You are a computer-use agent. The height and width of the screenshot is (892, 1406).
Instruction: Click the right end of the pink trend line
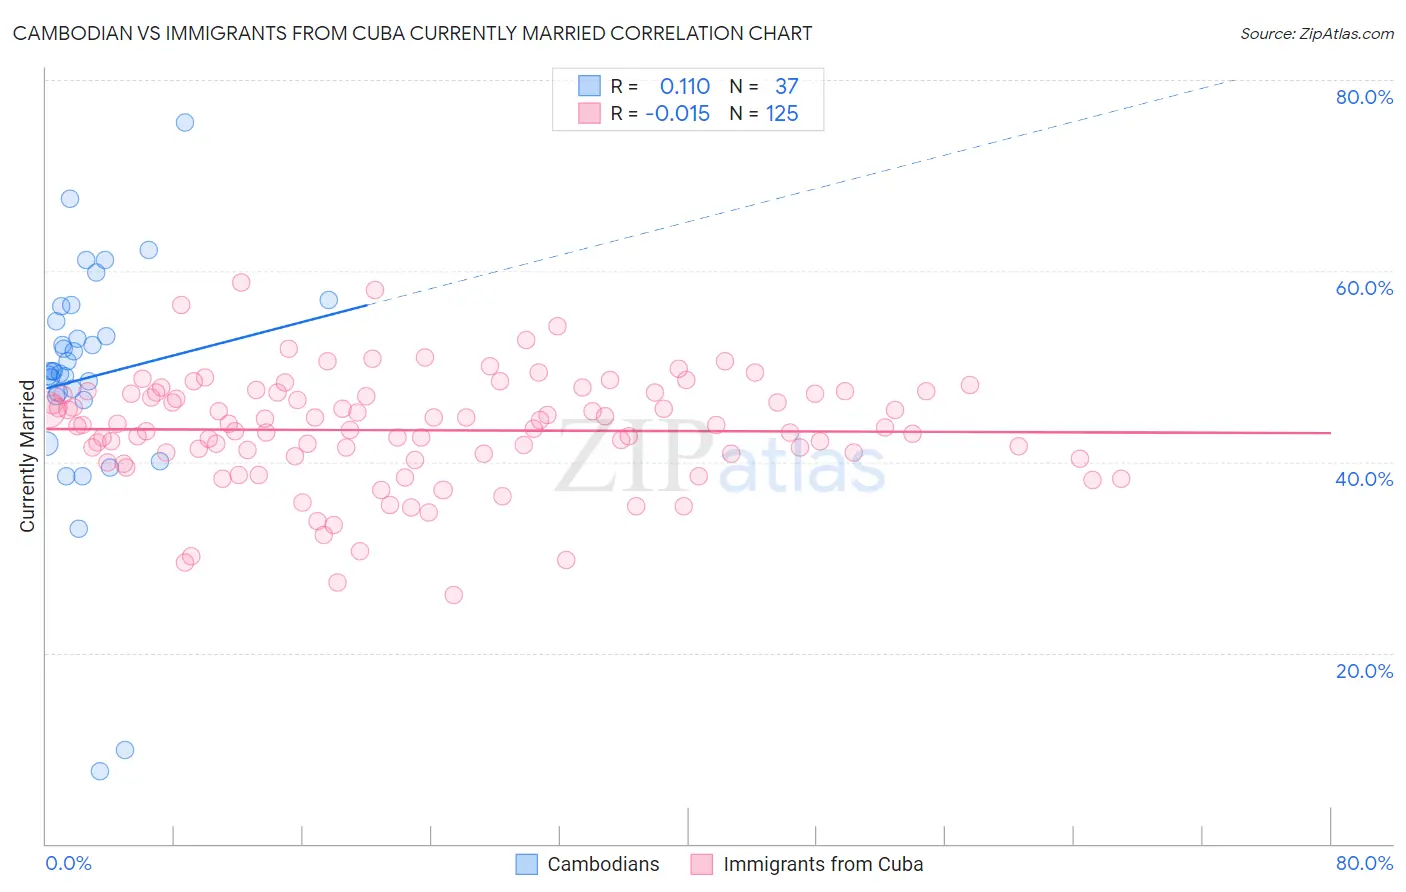(1329, 433)
